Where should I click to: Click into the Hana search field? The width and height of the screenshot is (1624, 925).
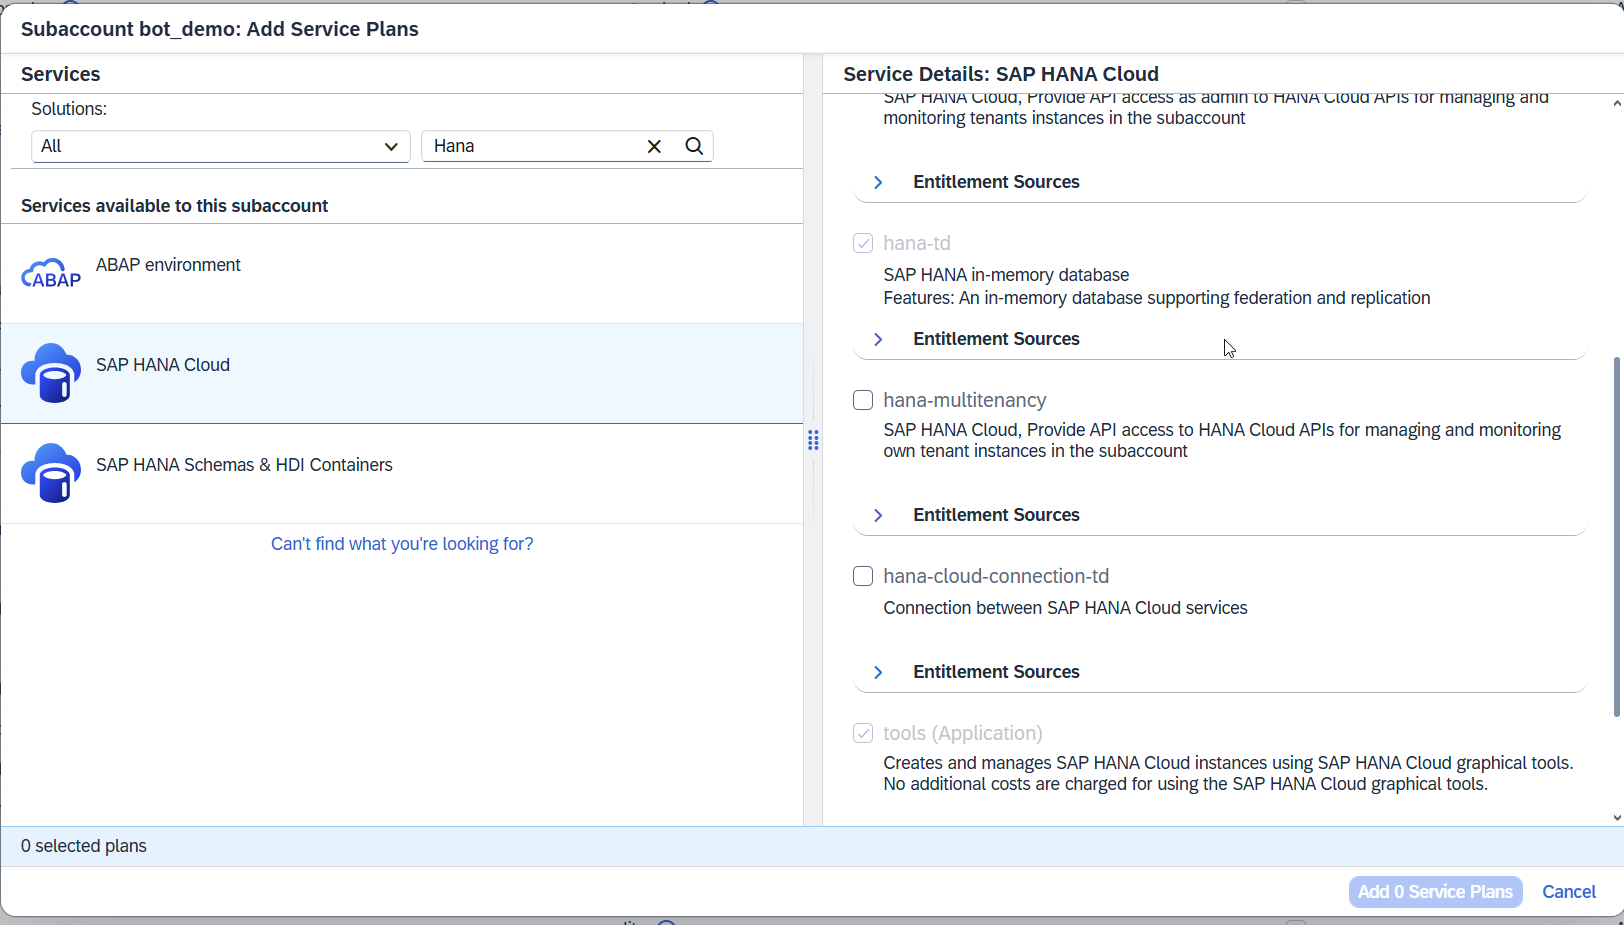point(535,146)
